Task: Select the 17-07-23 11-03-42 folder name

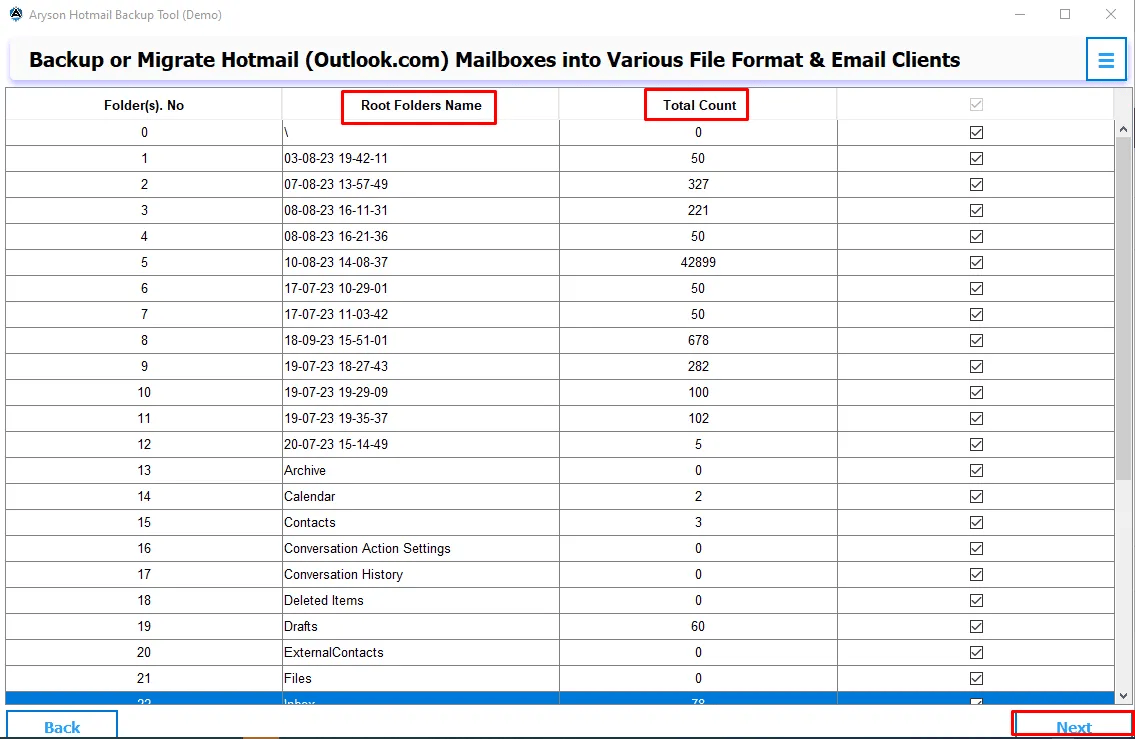Action: tap(336, 315)
